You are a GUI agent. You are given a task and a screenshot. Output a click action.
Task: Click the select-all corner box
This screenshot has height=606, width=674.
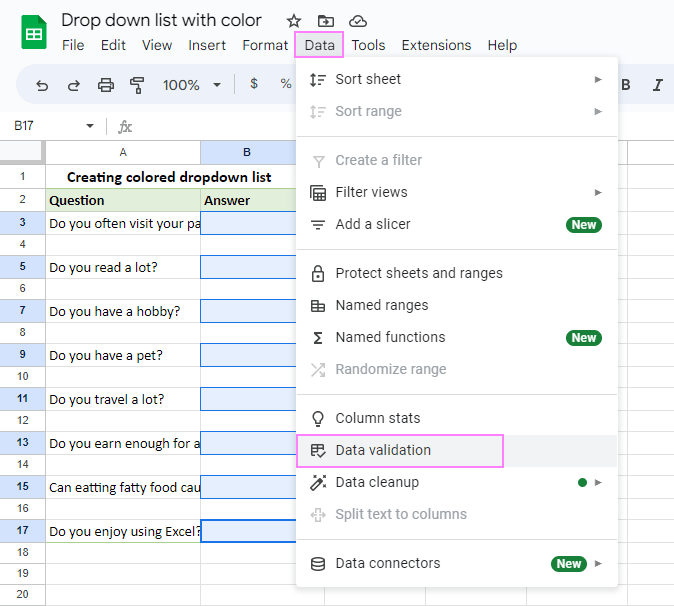pyautogui.click(x=22, y=152)
